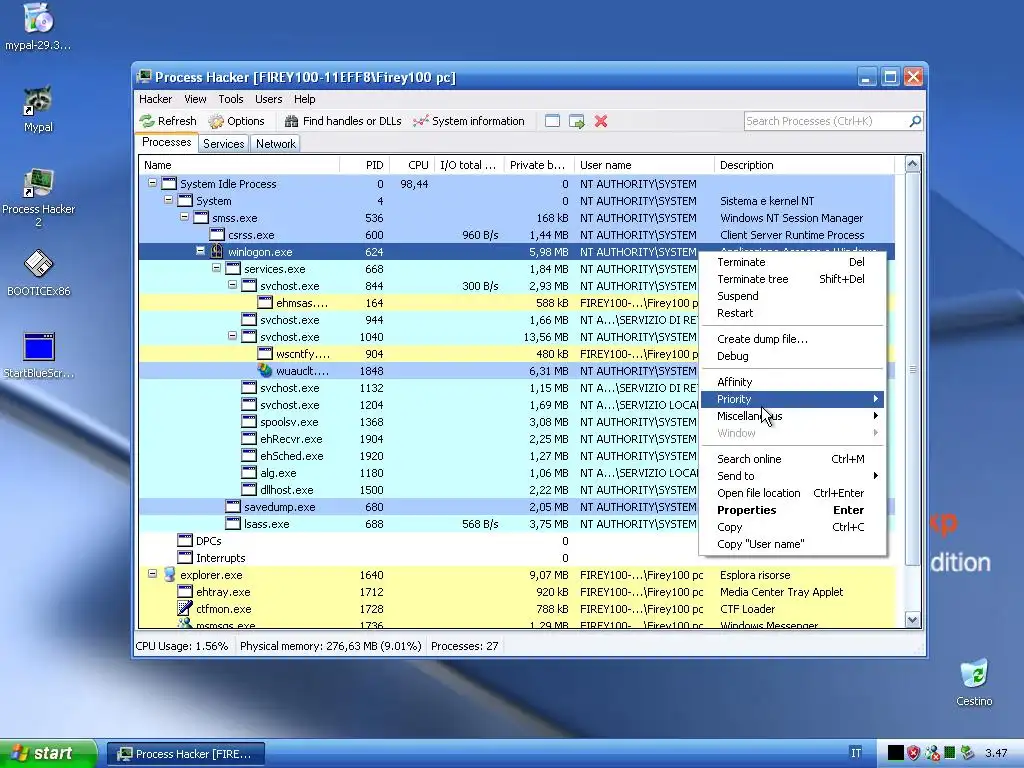This screenshot has height=768, width=1024.
Task: Choose Suspend from the context menu
Action: coord(792,296)
